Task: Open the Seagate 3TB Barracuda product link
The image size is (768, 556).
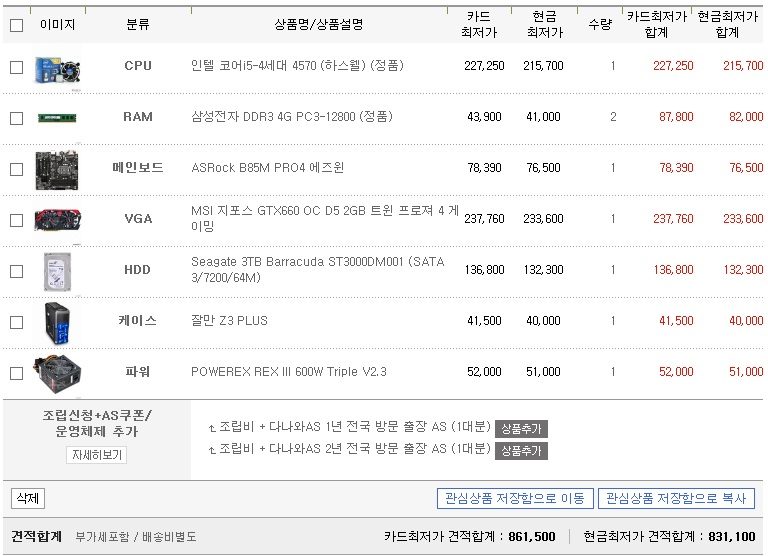Action: pyautogui.click(x=318, y=269)
